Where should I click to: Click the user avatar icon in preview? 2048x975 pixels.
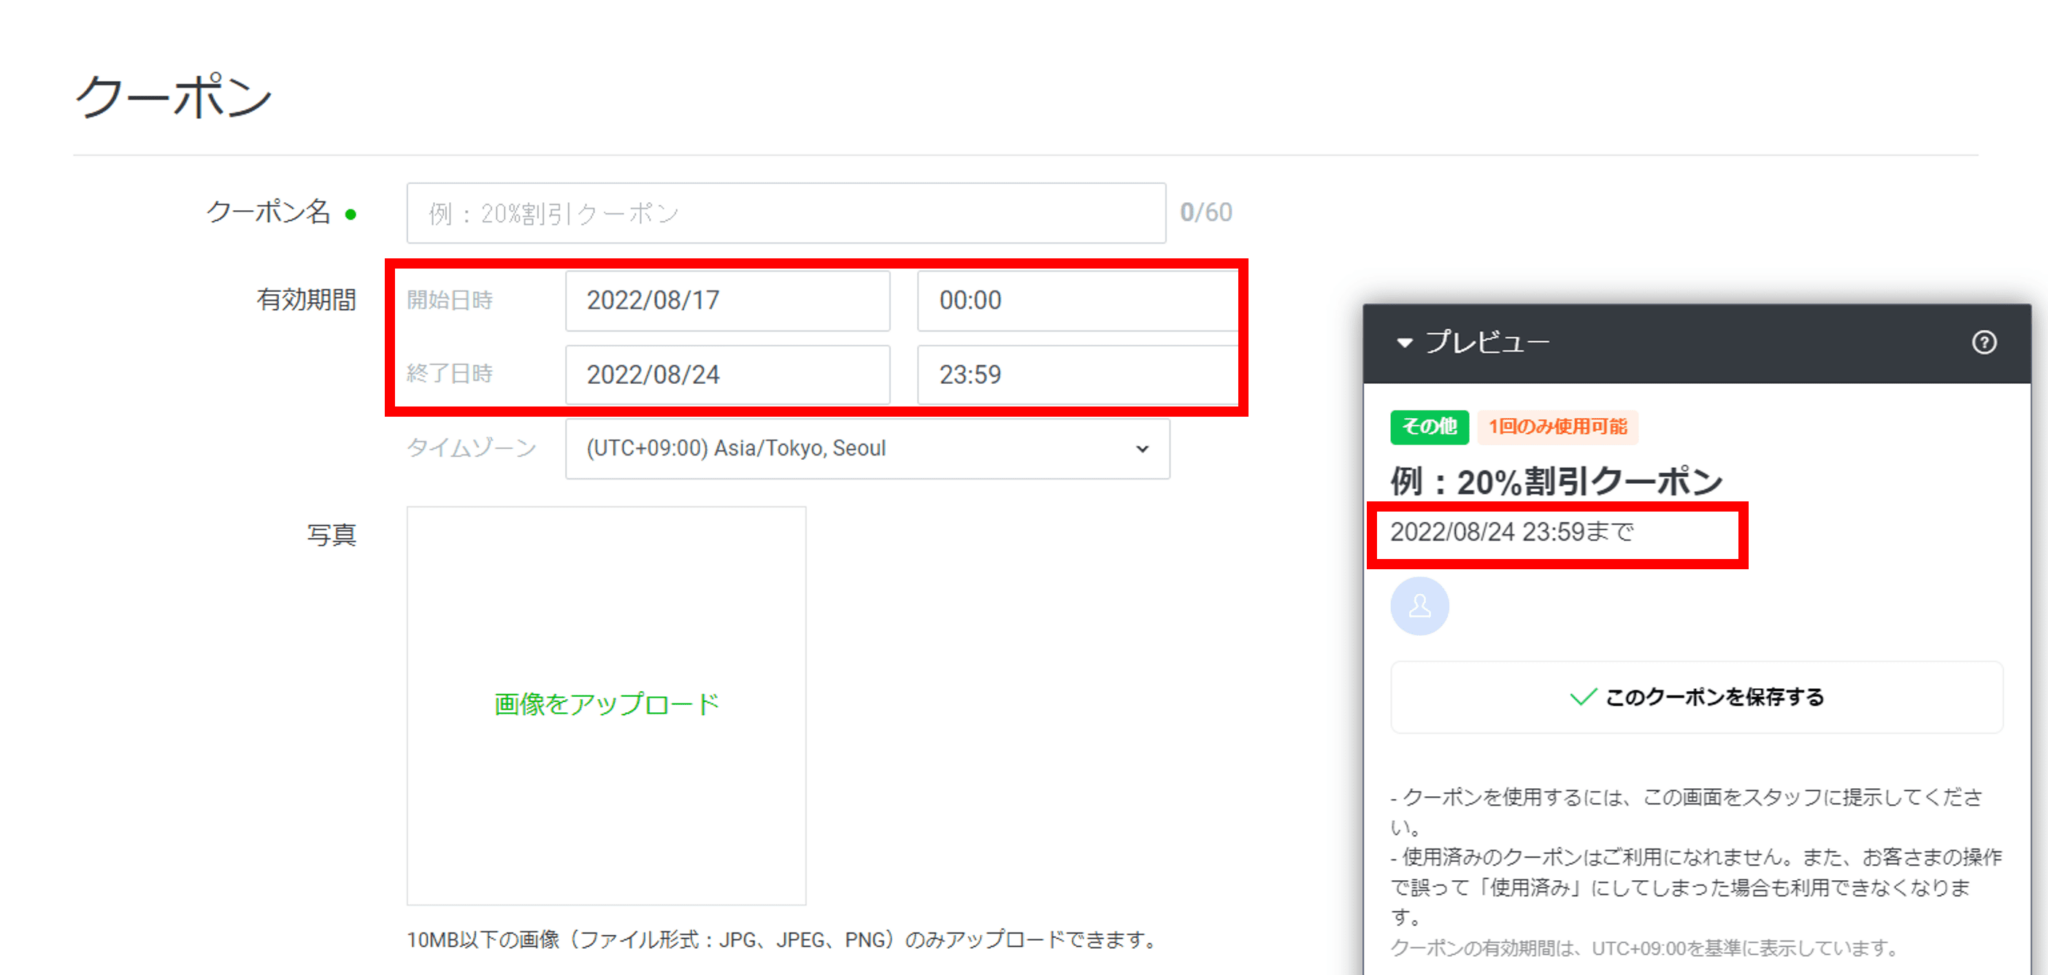coord(1418,605)
